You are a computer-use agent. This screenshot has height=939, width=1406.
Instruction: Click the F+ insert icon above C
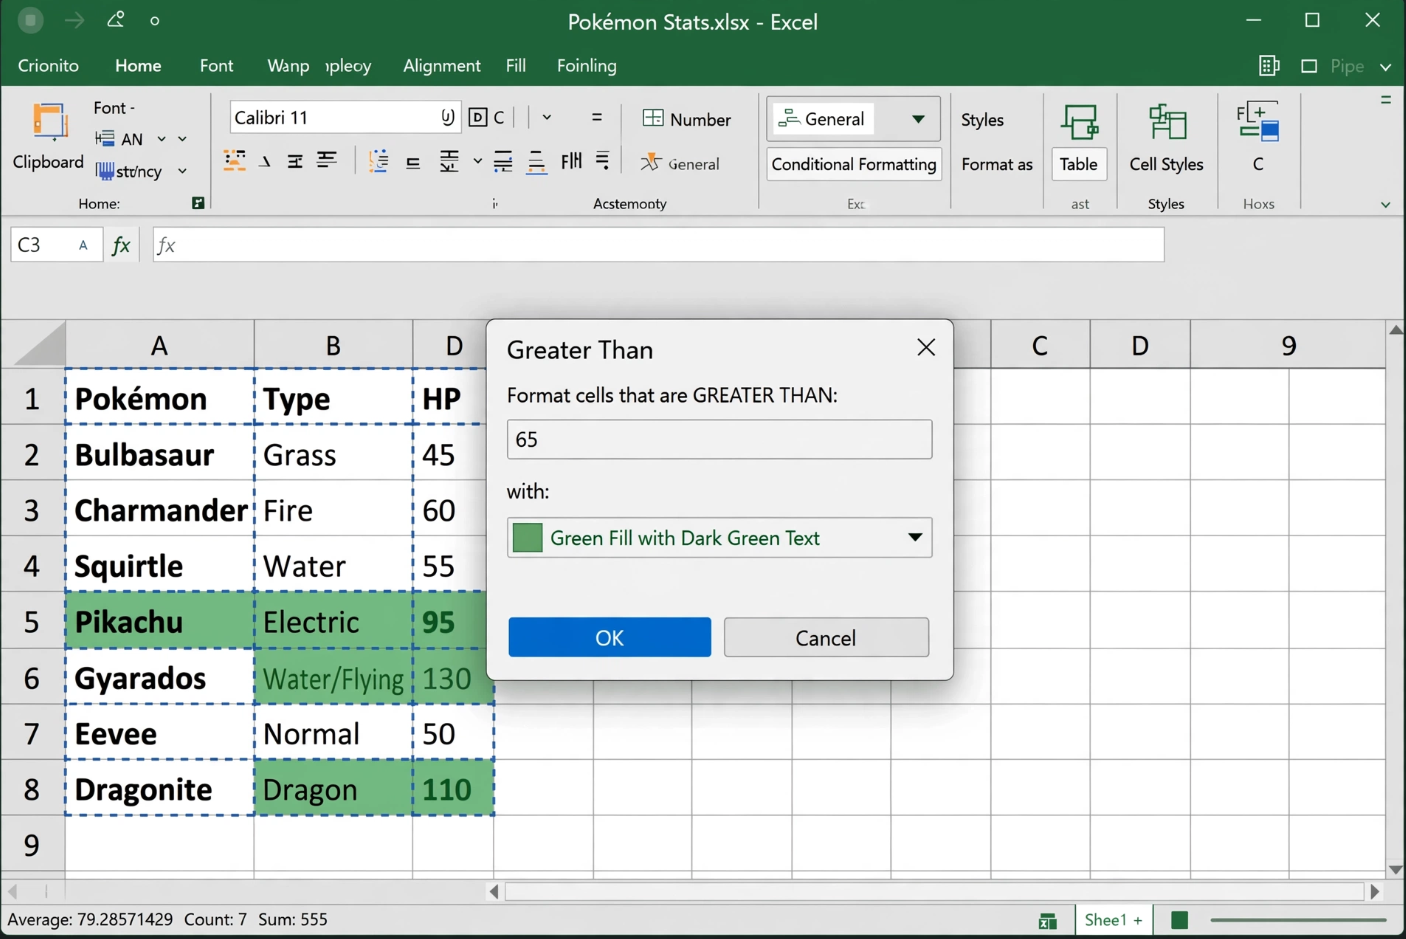click(x=1258, y=121)
